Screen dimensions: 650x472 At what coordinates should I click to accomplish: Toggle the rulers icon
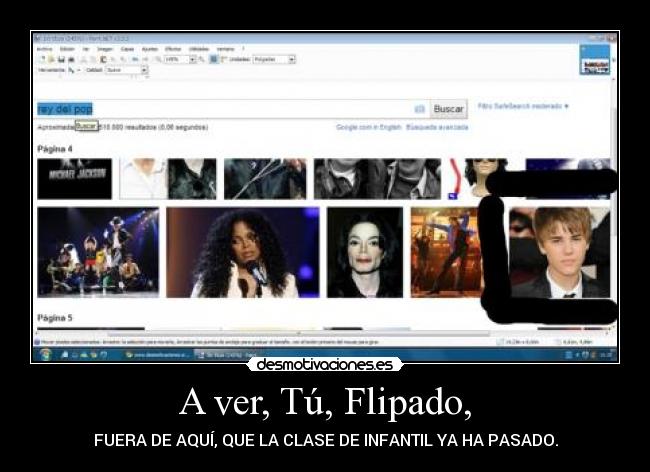coord(224,59)
